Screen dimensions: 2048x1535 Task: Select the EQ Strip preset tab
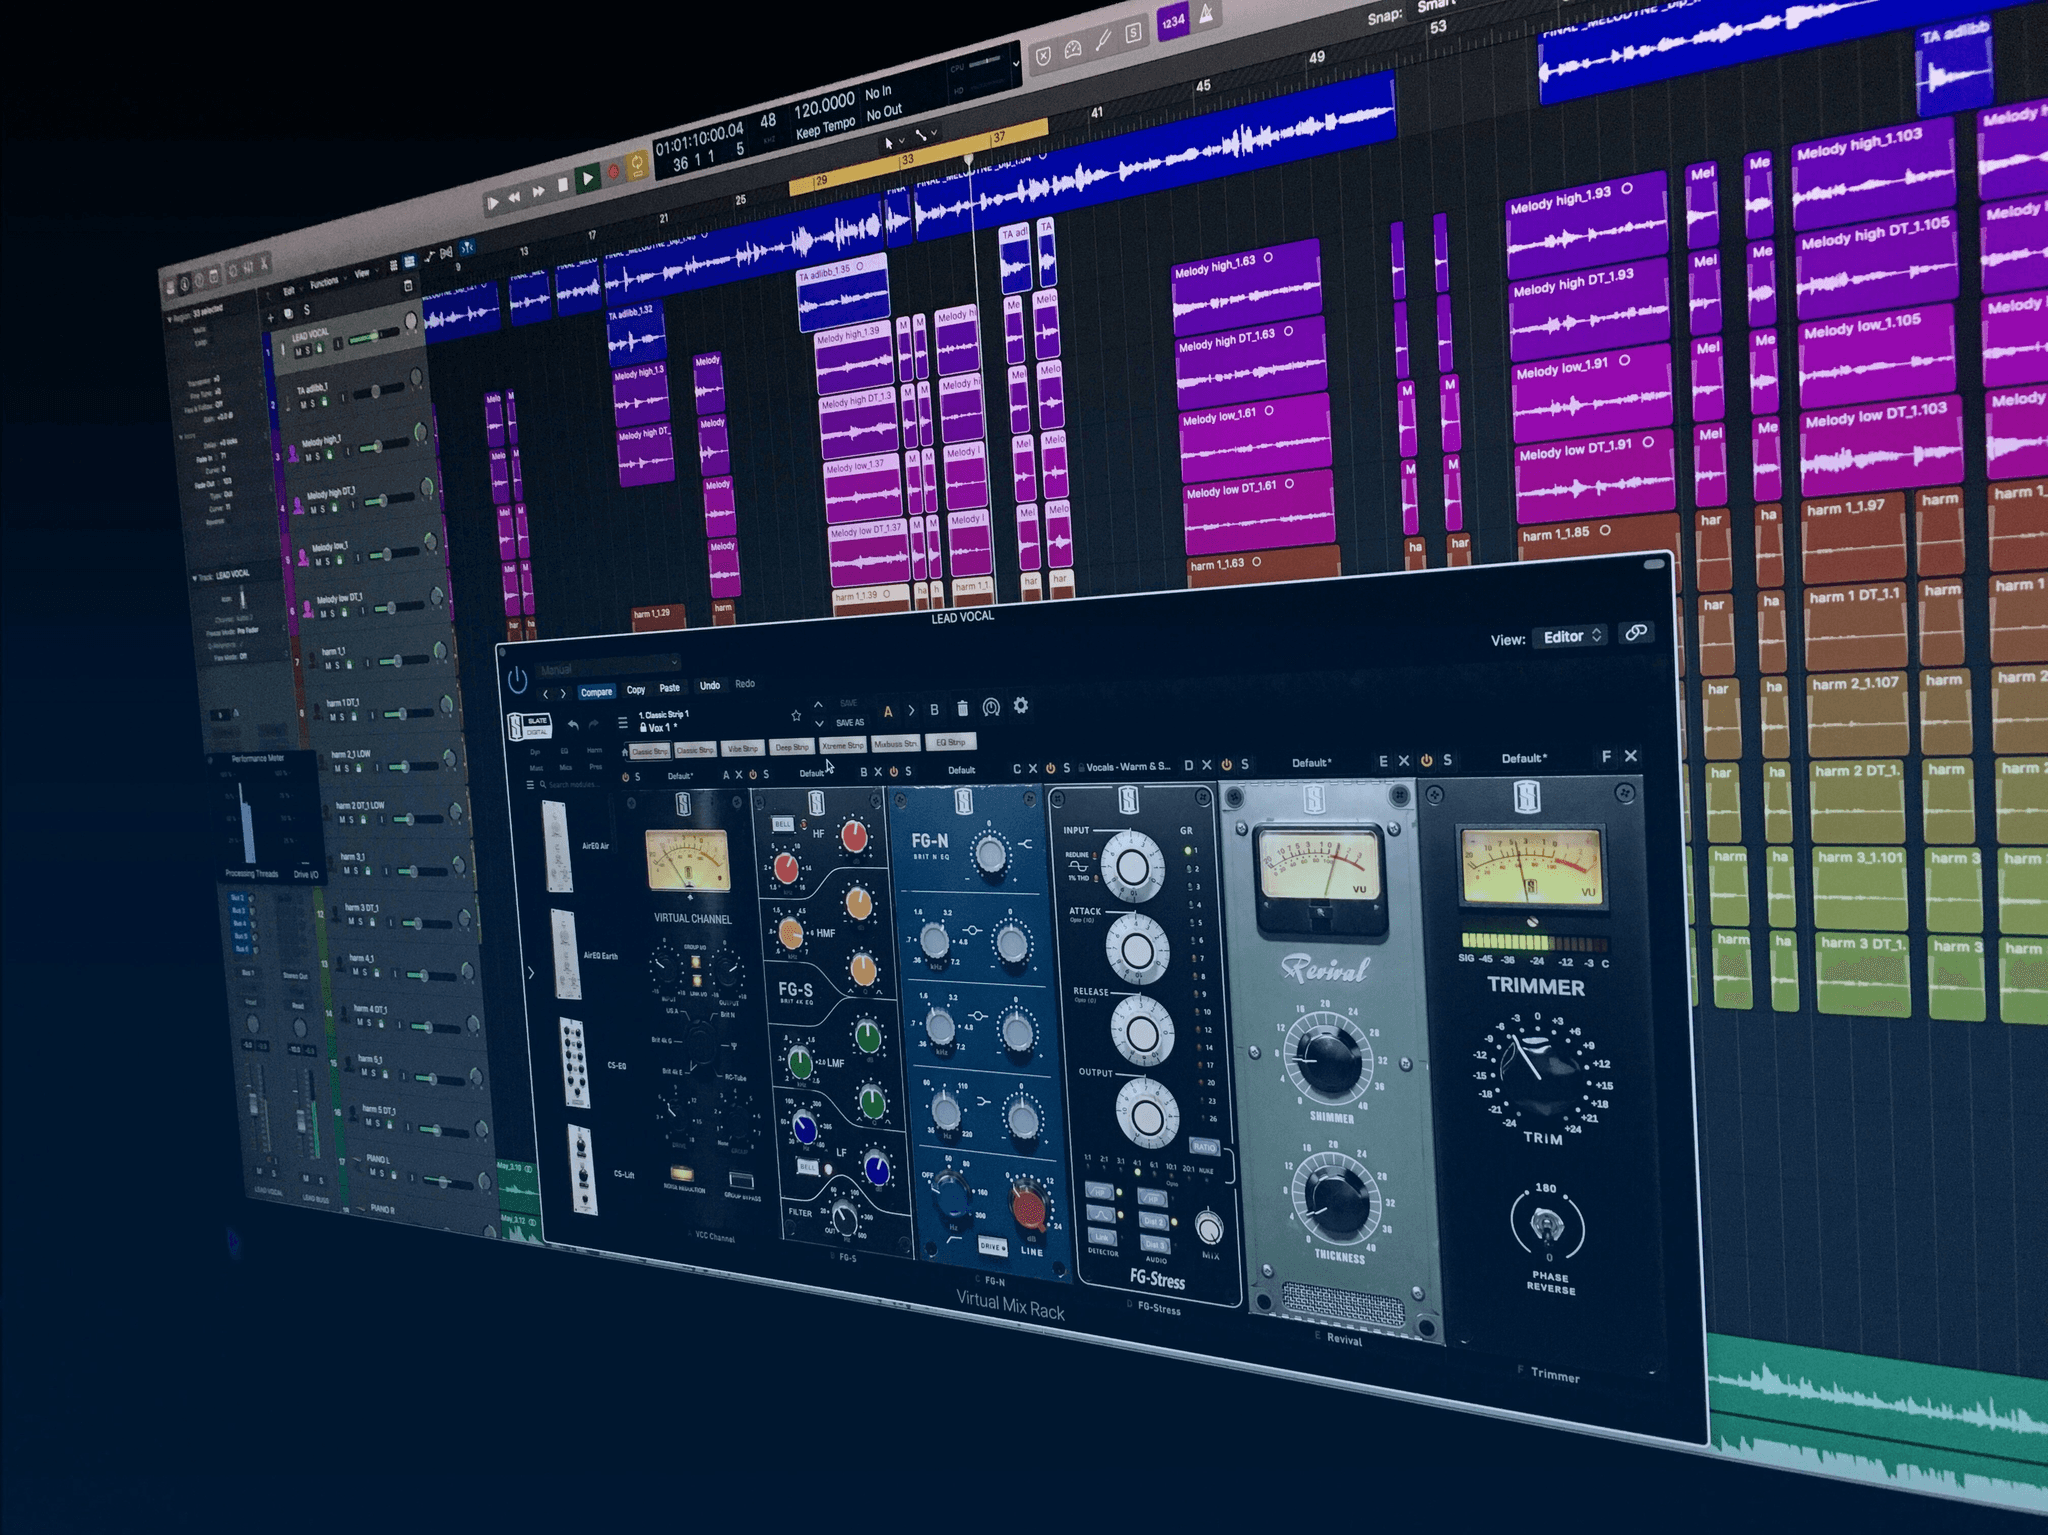949,742
